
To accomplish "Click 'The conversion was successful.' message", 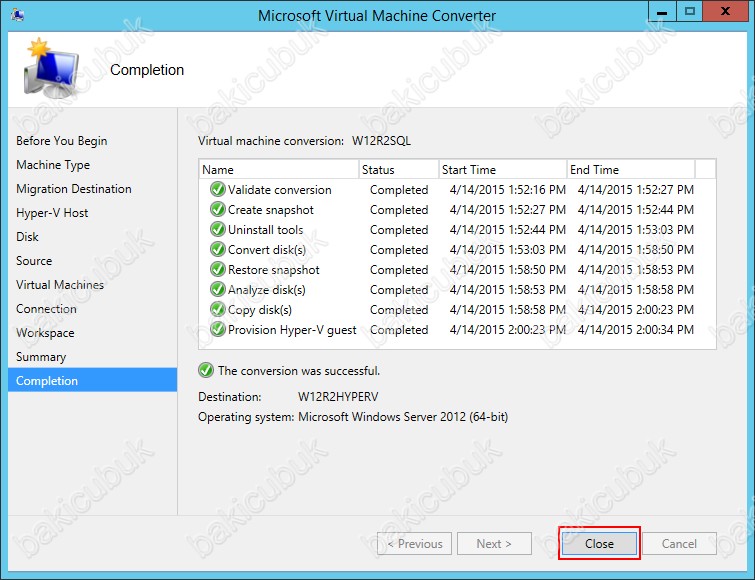I will click(299, 371).
